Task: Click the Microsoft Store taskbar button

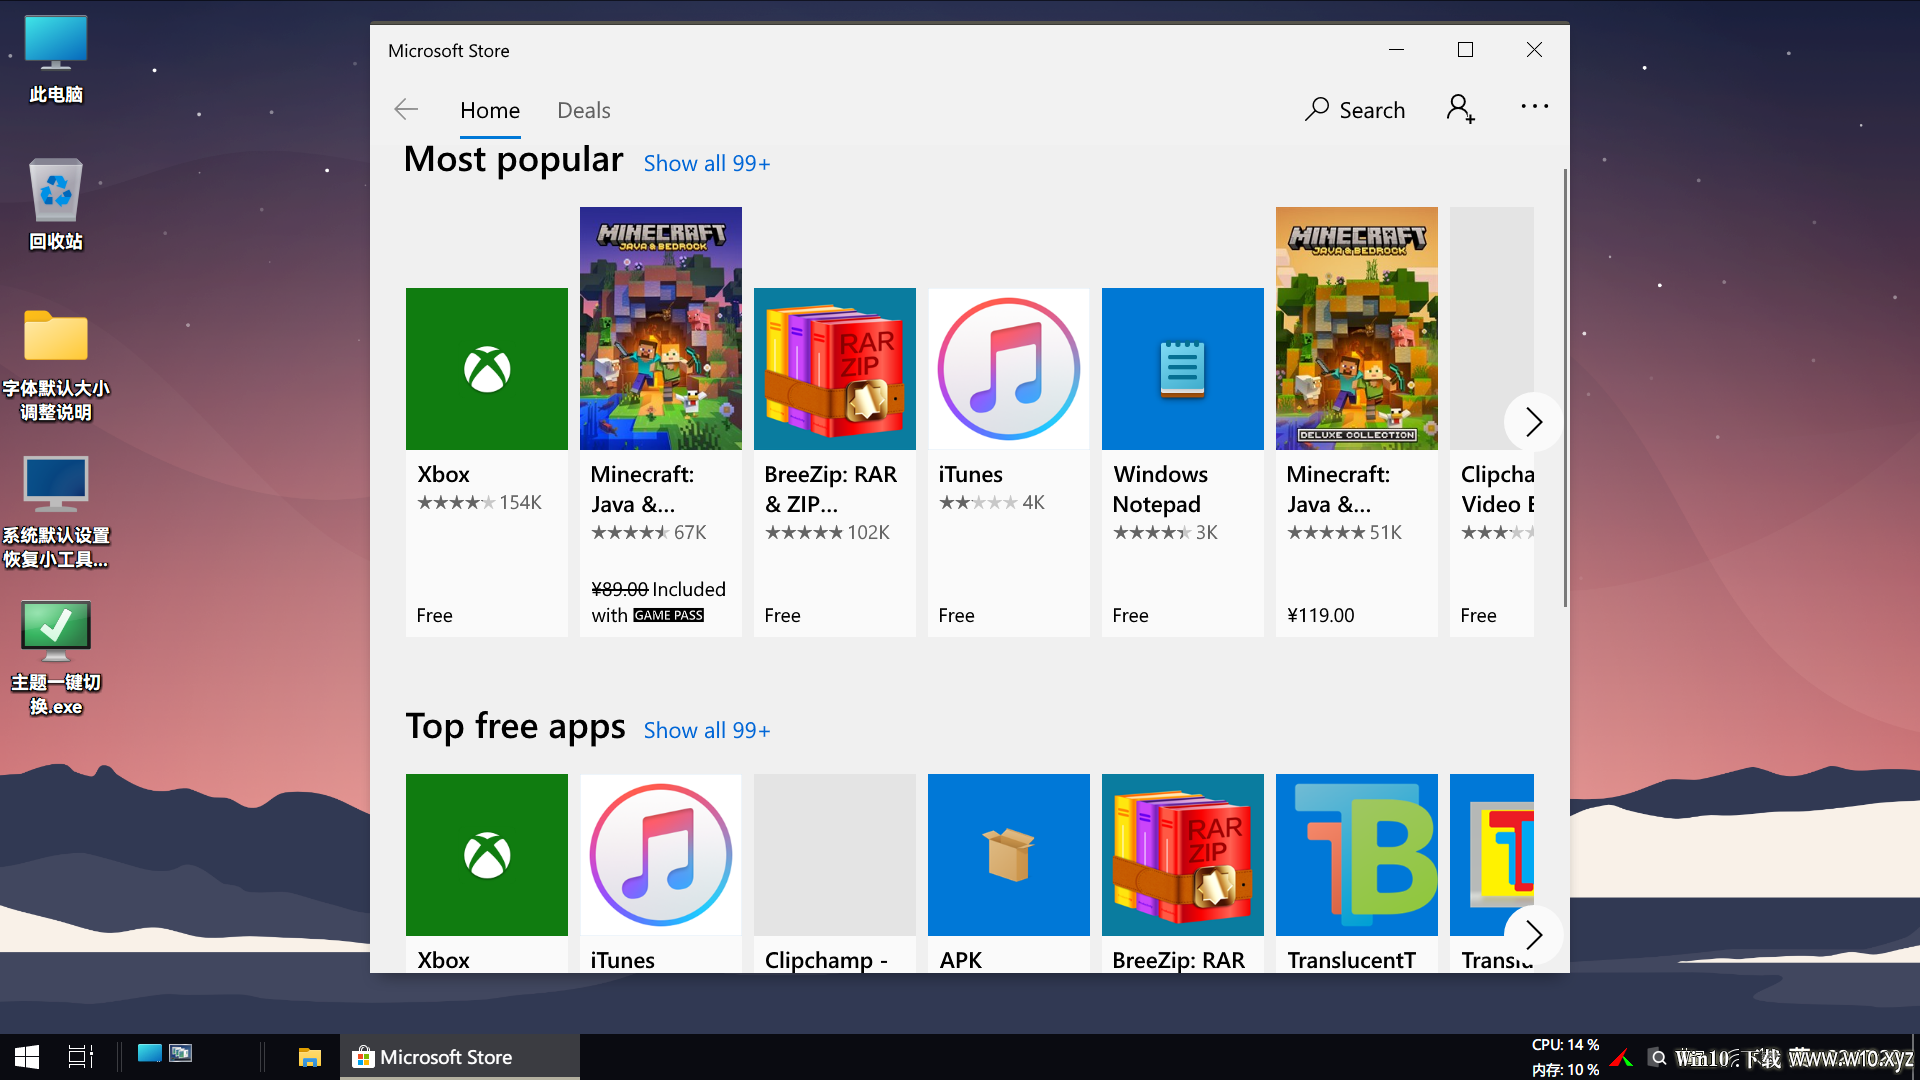Action: tap(460, 1057)
